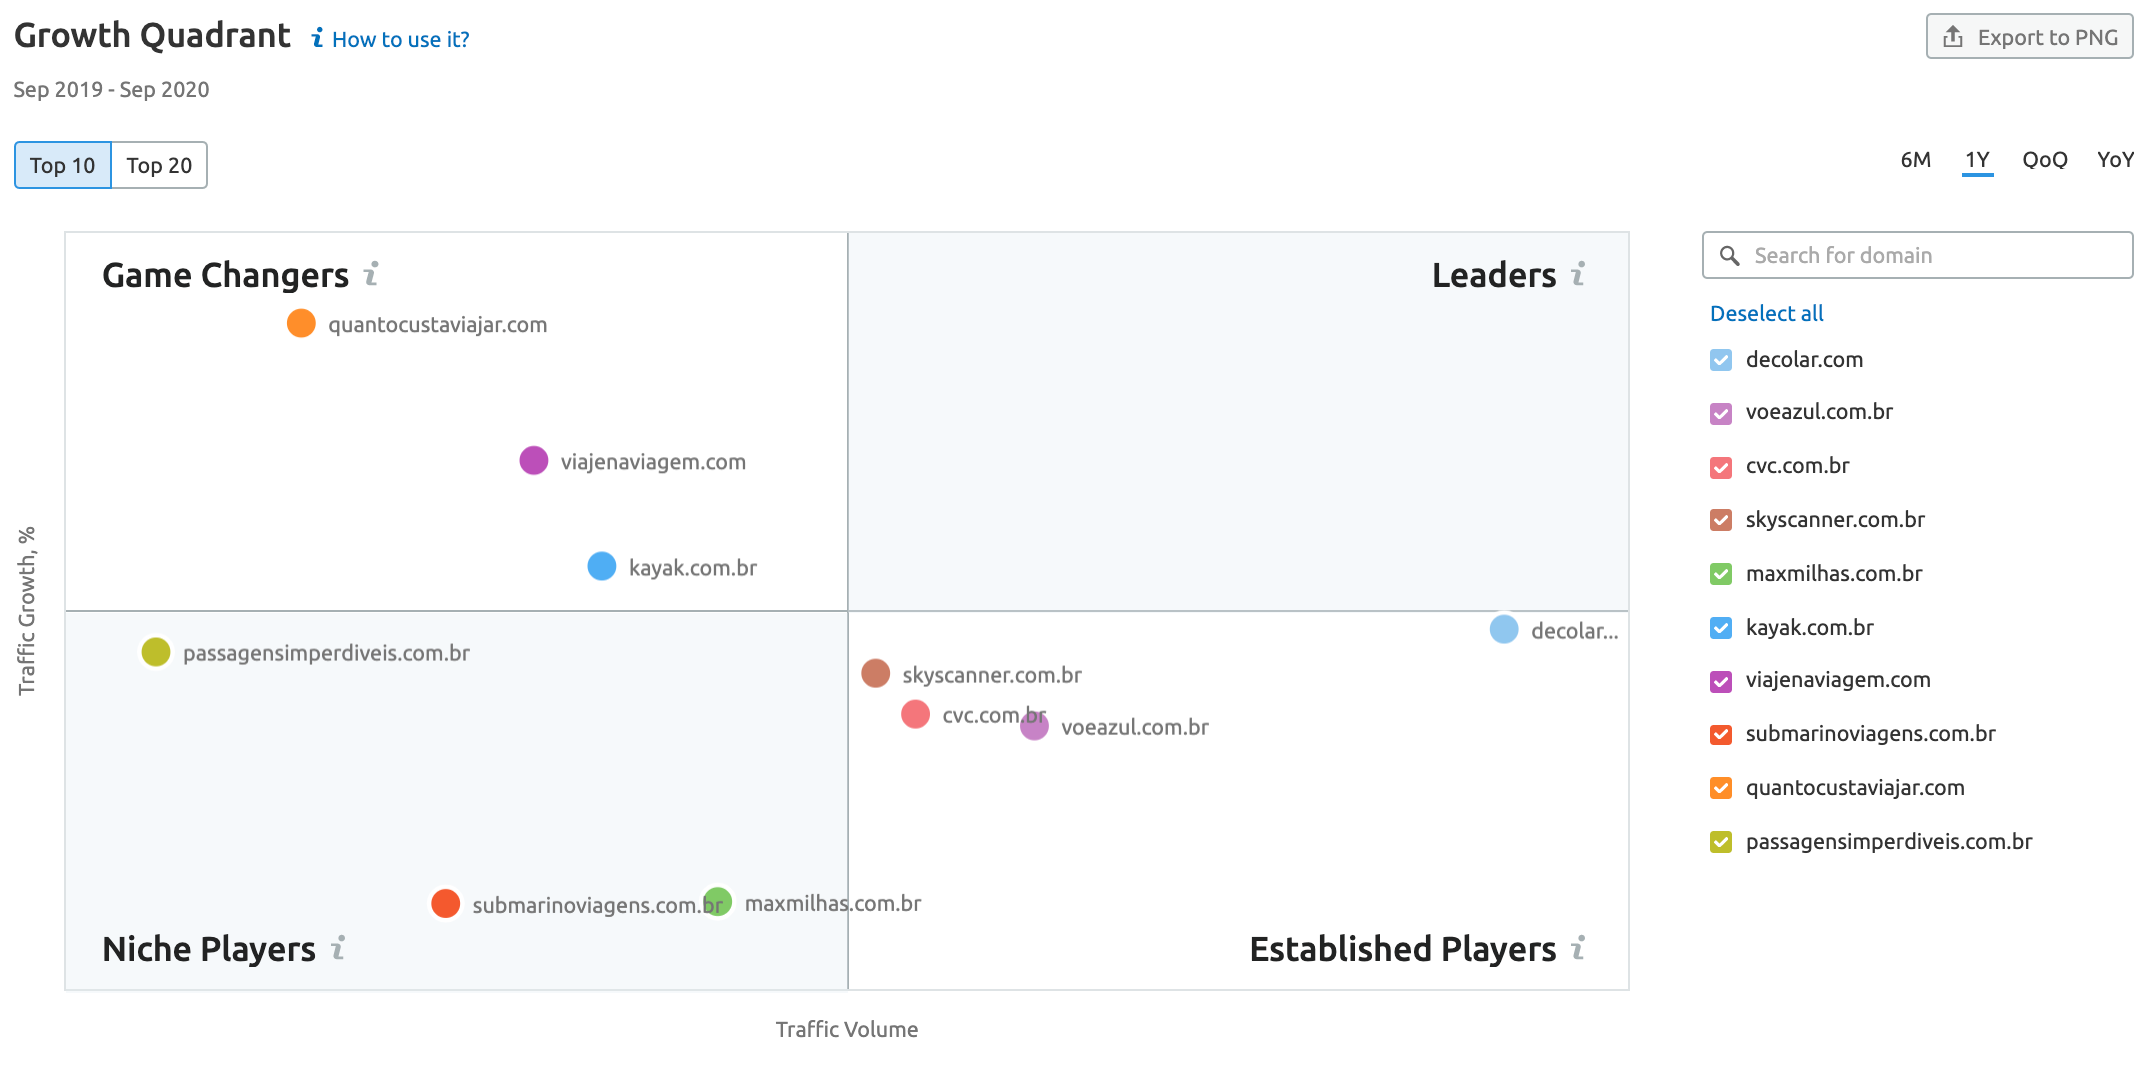Screen dimensions: 2155x1071
Task: Switch the time range to YoY
Action: tap(2115, 159)
